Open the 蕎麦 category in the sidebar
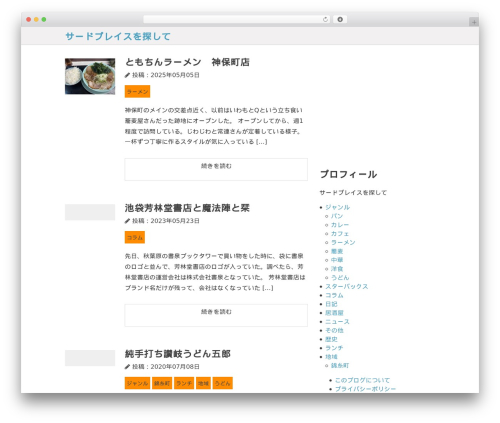This screenshot has width=500, height=423. pyautogui.click(x=337, y=251)
